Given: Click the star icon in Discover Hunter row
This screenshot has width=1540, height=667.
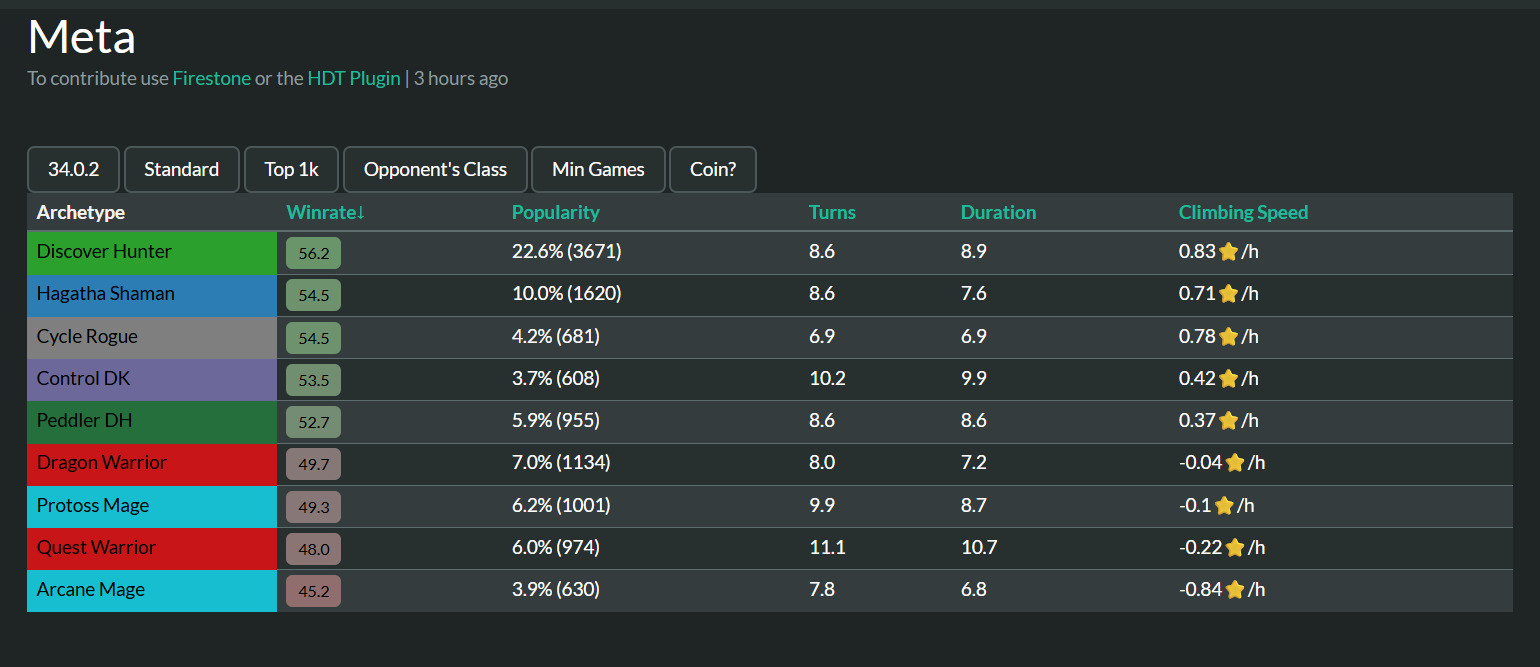Looking at the screenshot, I should pos(1228,252).
